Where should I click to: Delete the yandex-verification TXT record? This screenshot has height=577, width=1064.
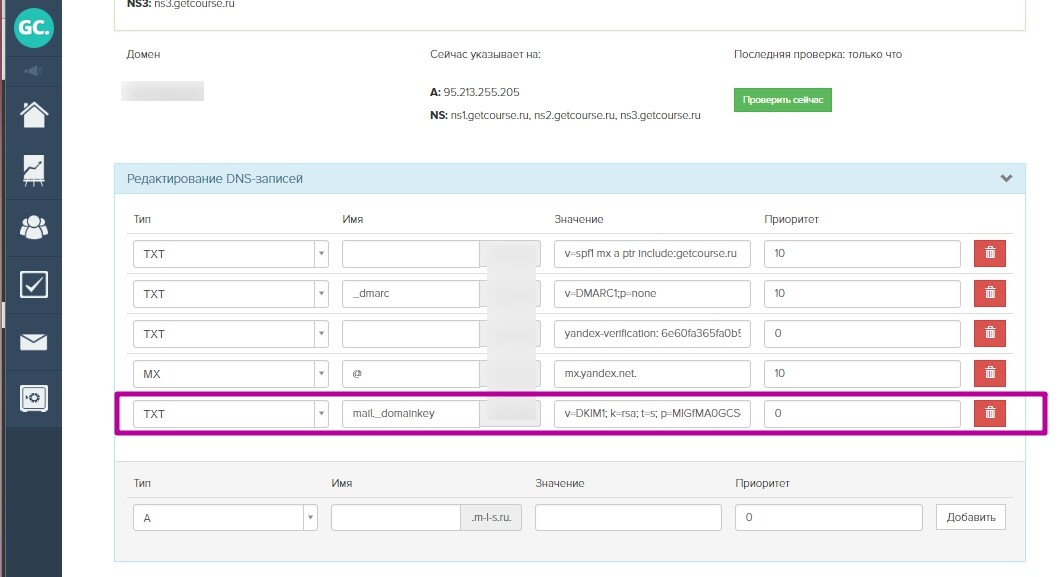989,333
